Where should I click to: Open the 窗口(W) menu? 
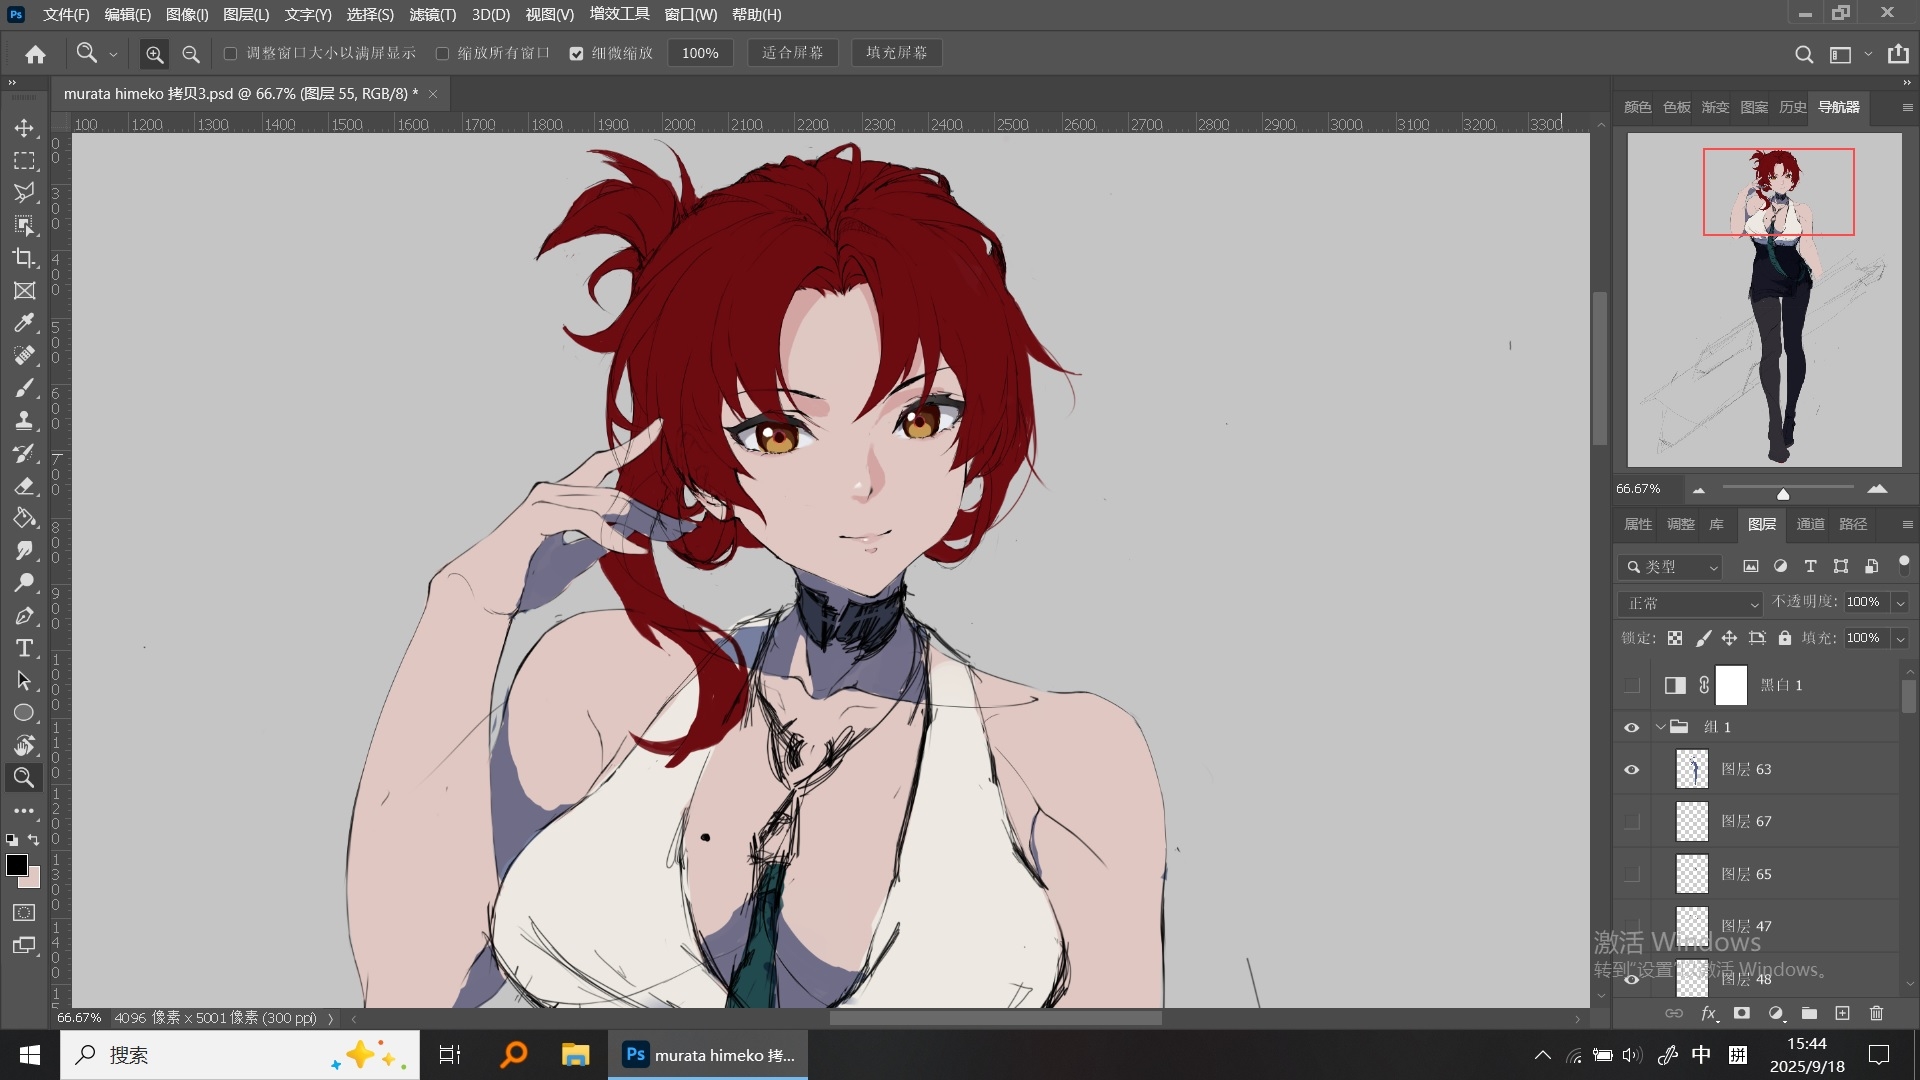[x=690, y=14]
